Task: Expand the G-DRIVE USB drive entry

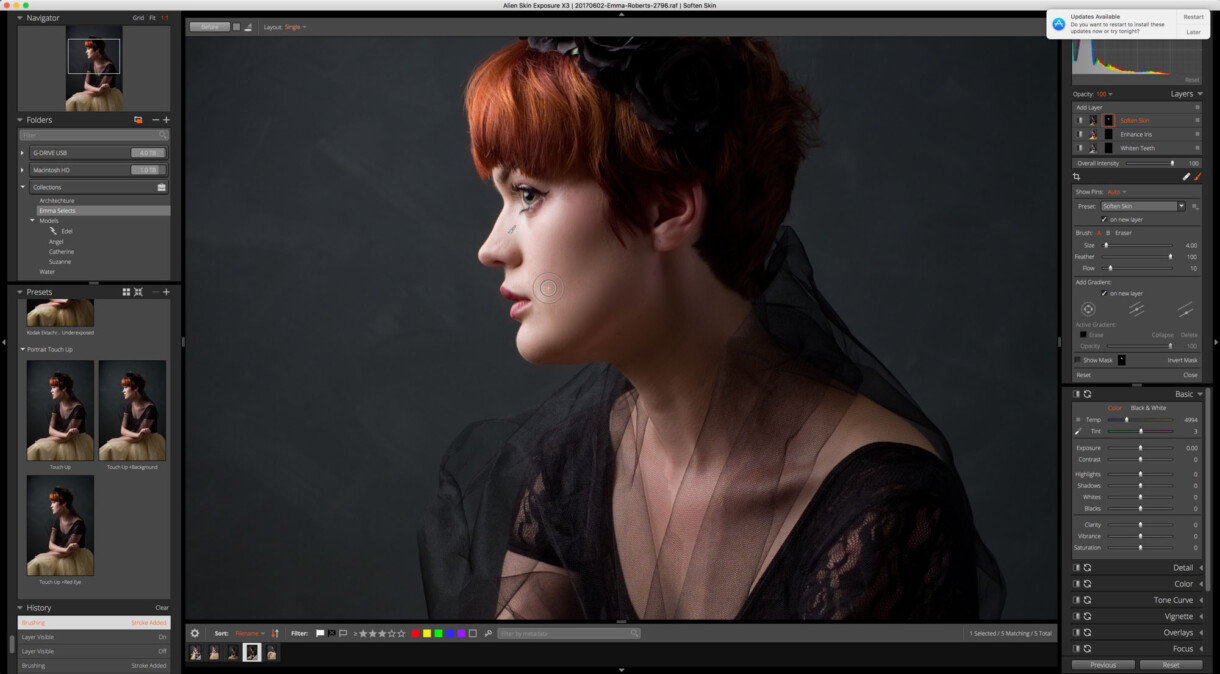Action: point(22,153)
